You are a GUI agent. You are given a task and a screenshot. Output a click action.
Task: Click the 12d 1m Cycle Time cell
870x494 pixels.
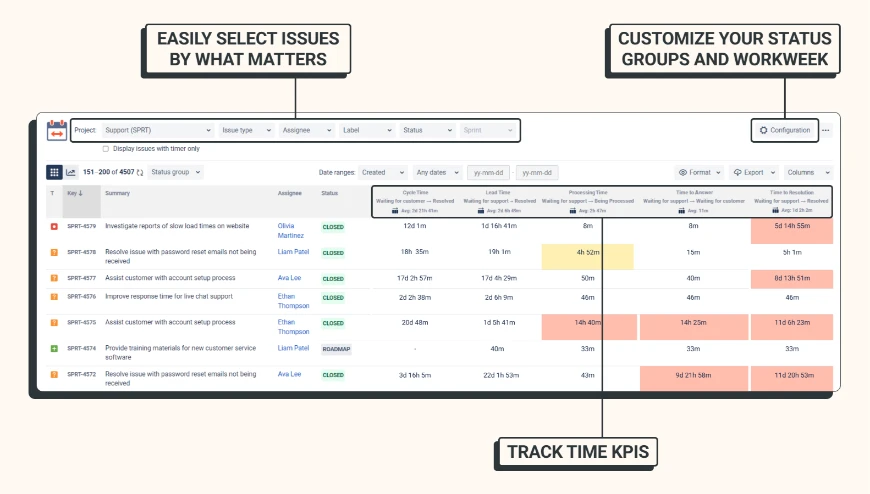click(415, 226)
